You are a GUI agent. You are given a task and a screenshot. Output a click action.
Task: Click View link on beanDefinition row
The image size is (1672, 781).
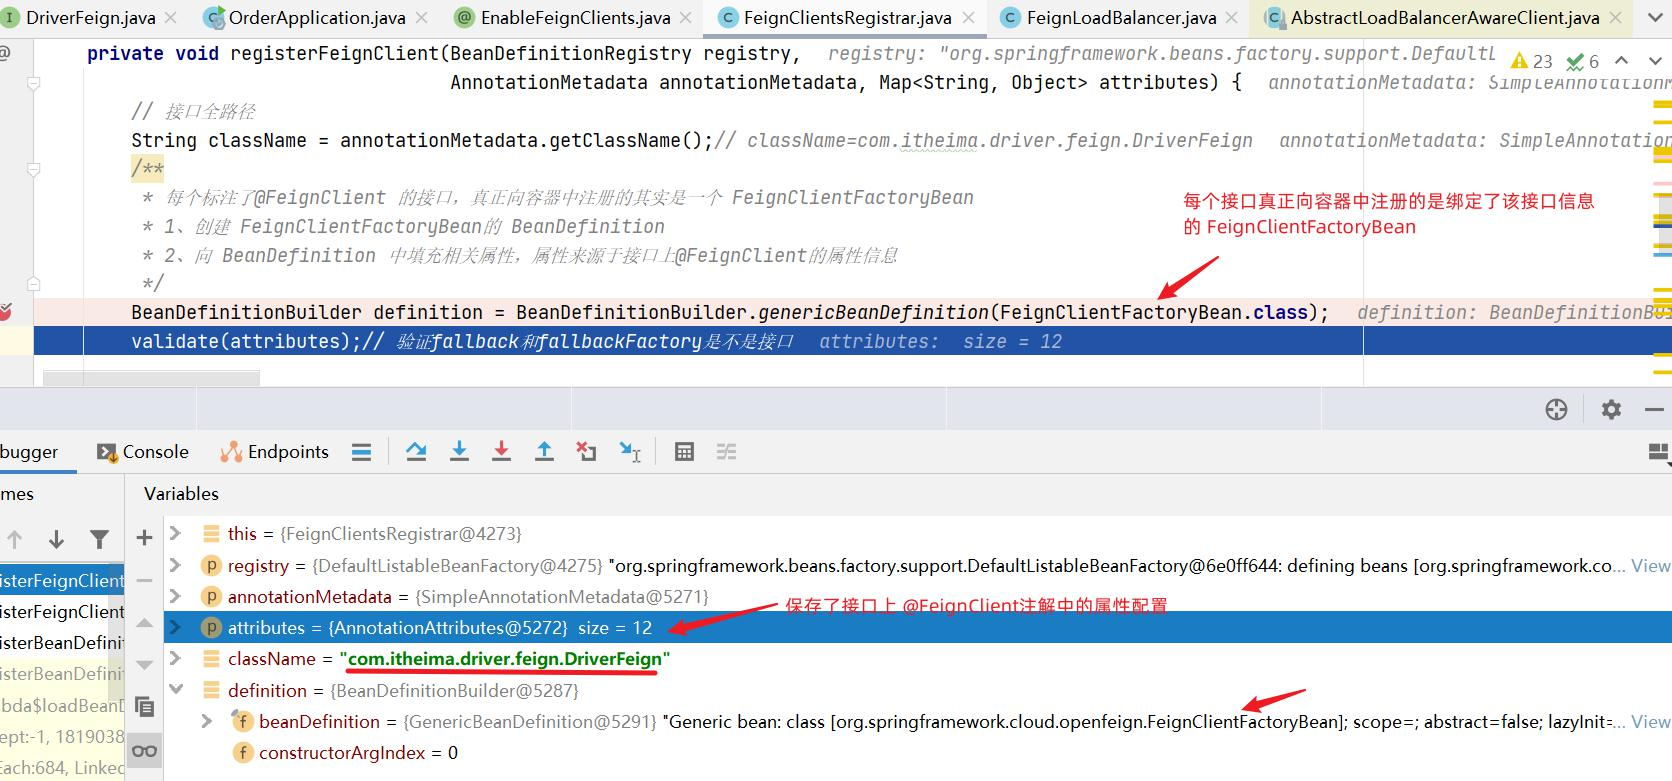tap(1651, 721)
